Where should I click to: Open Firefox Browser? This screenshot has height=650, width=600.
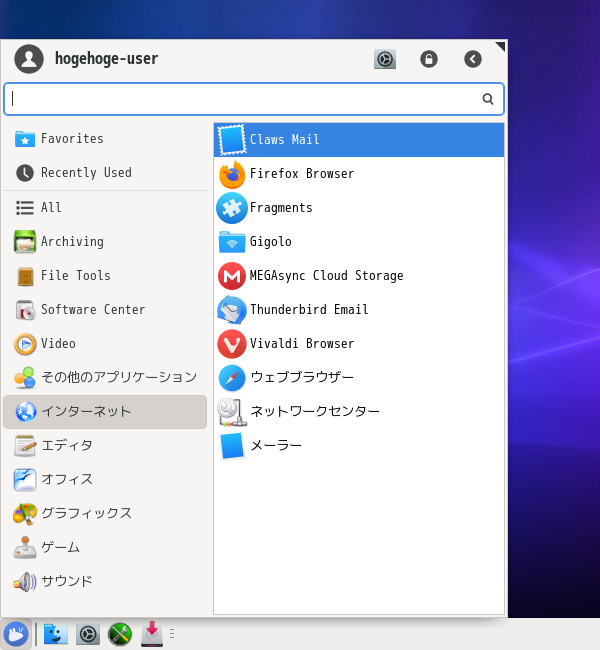359,174
